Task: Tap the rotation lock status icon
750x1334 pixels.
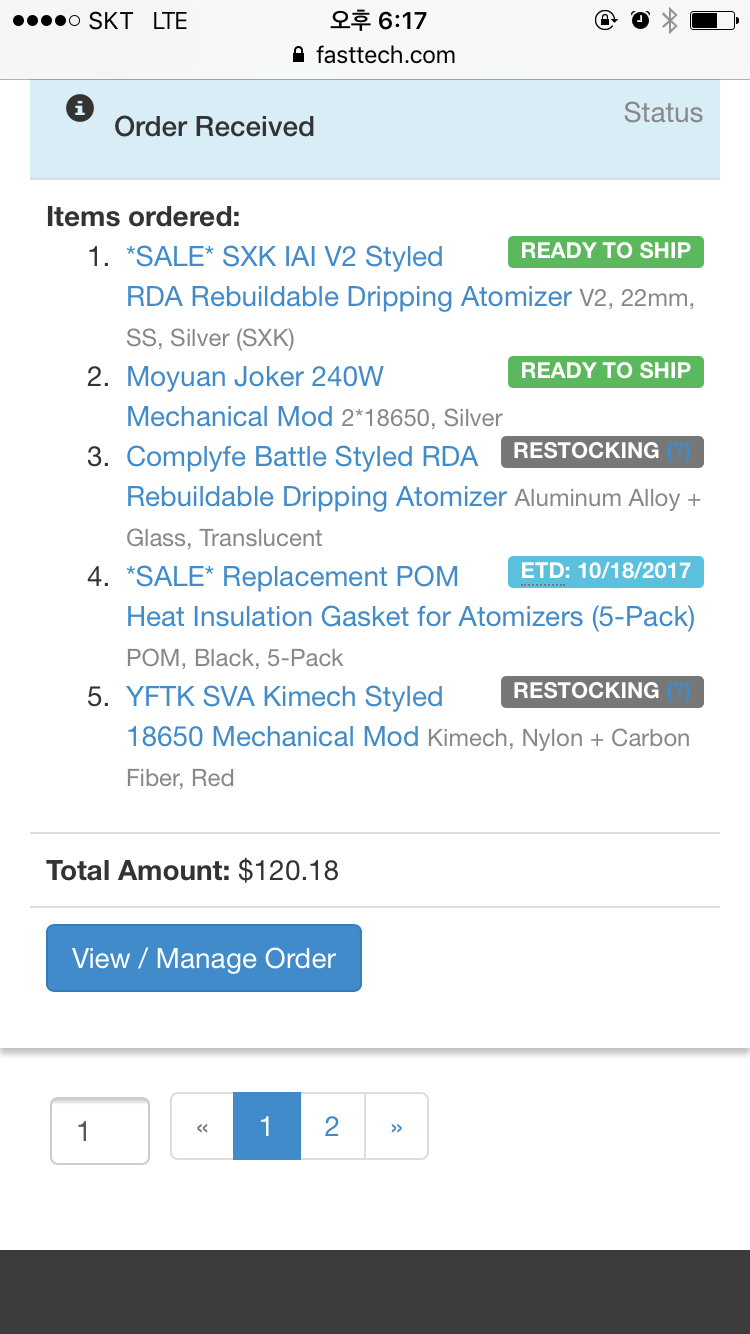Action: (x=606, y=20)
